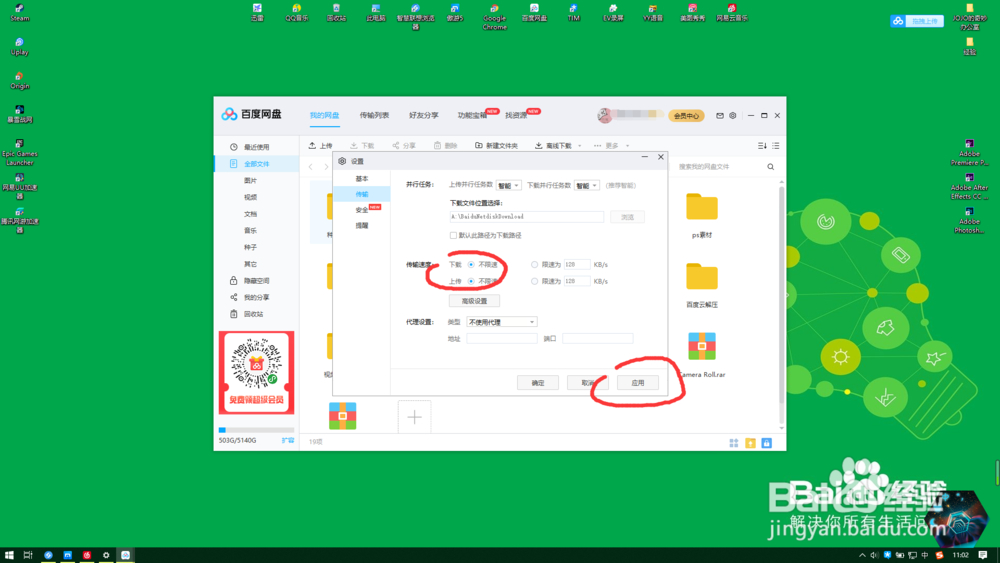Click the 浏览 button for download path
The image size is (1000, 563).
pyautogui.click(x=627, y=217)
